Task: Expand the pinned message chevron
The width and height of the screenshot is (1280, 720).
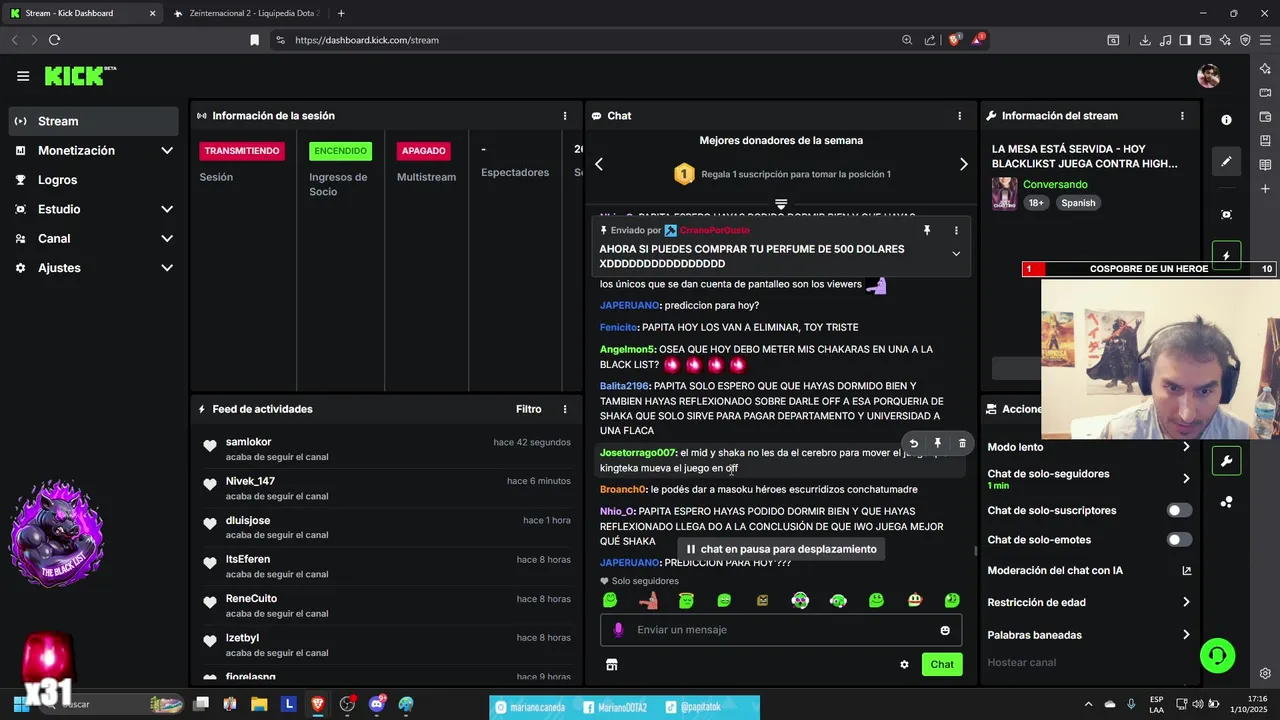Action: 956,254
